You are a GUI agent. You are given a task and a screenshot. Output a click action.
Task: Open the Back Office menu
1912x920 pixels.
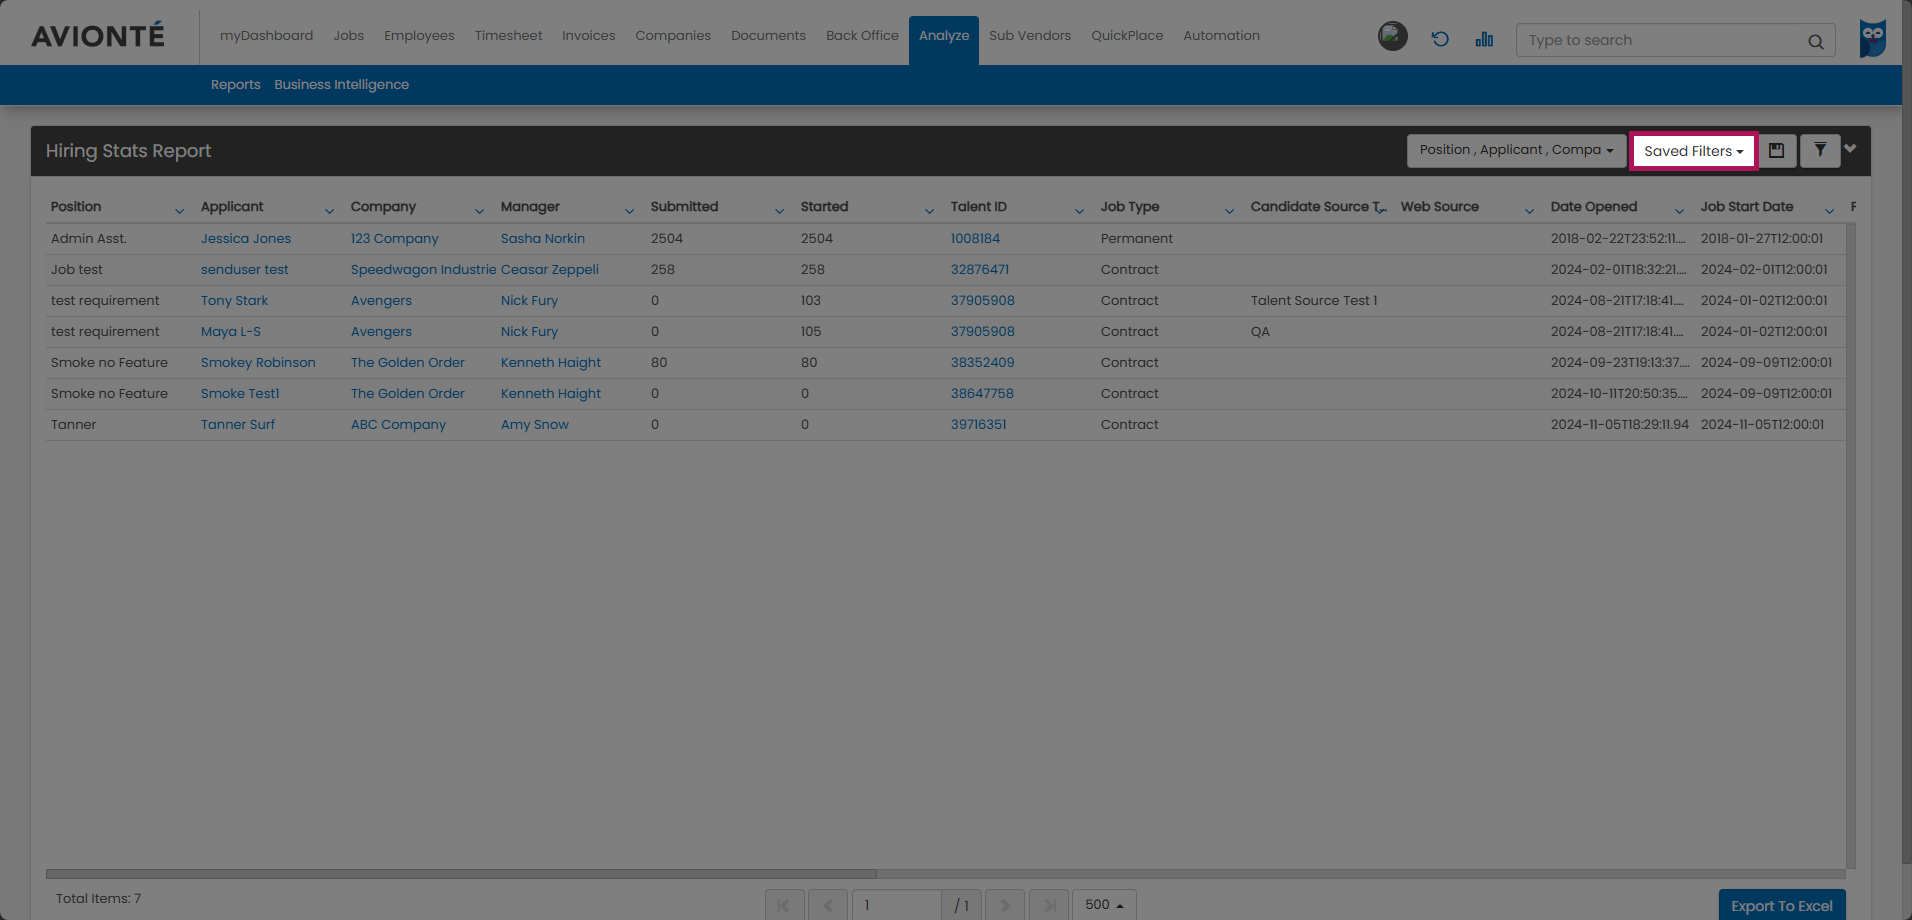click(x=862, y=36)
